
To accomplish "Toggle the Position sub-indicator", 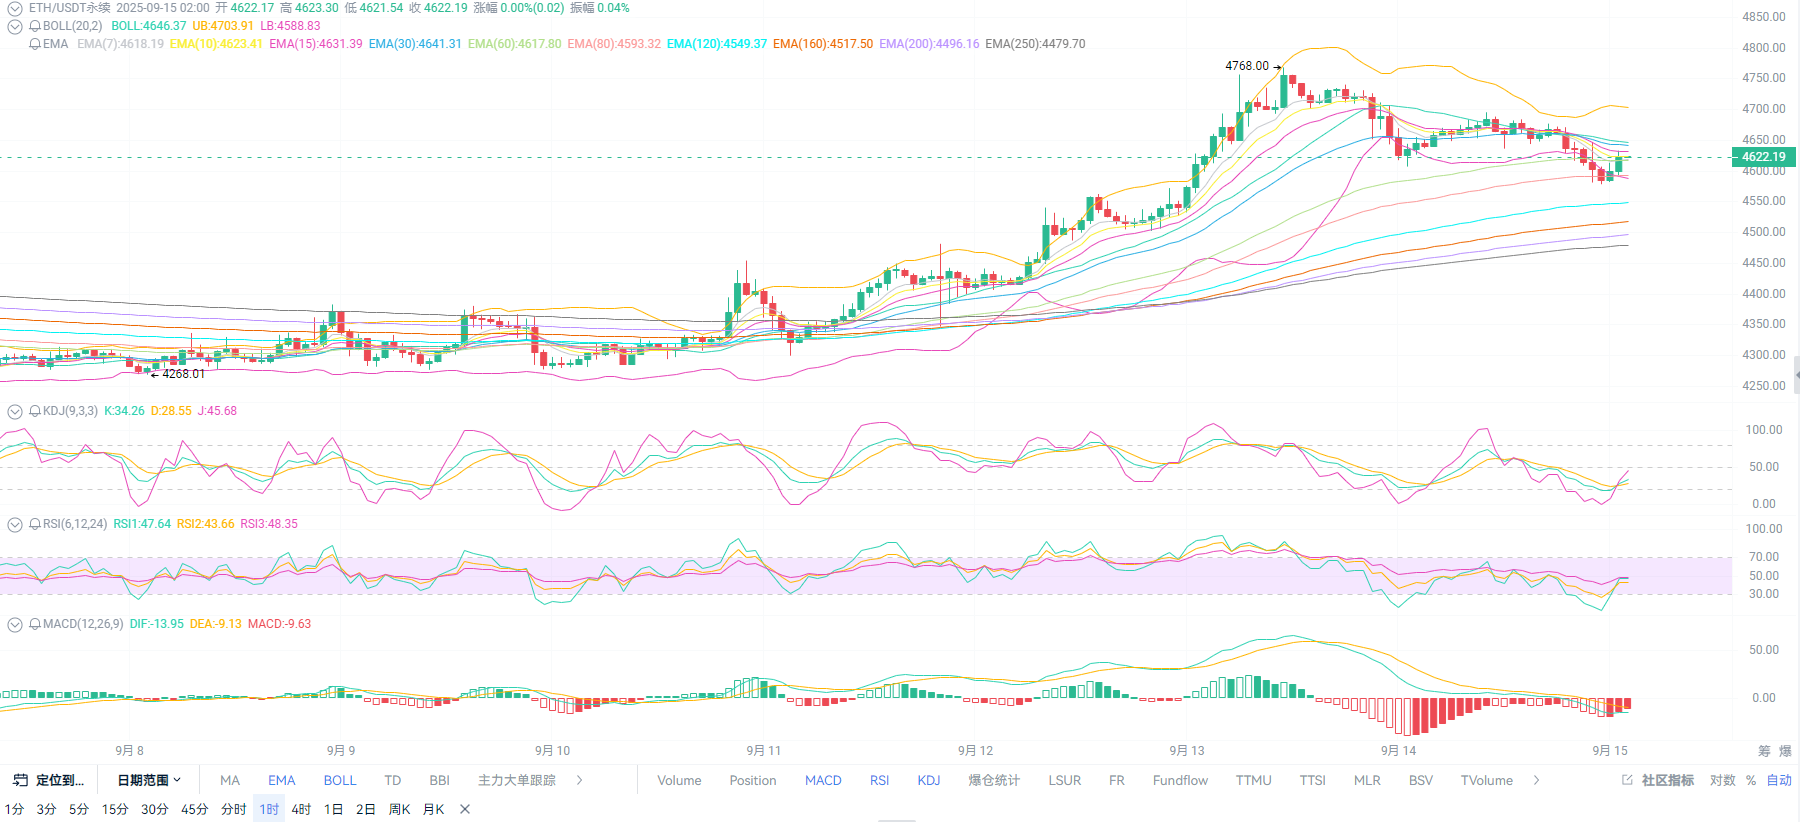I will coord(753,780).
